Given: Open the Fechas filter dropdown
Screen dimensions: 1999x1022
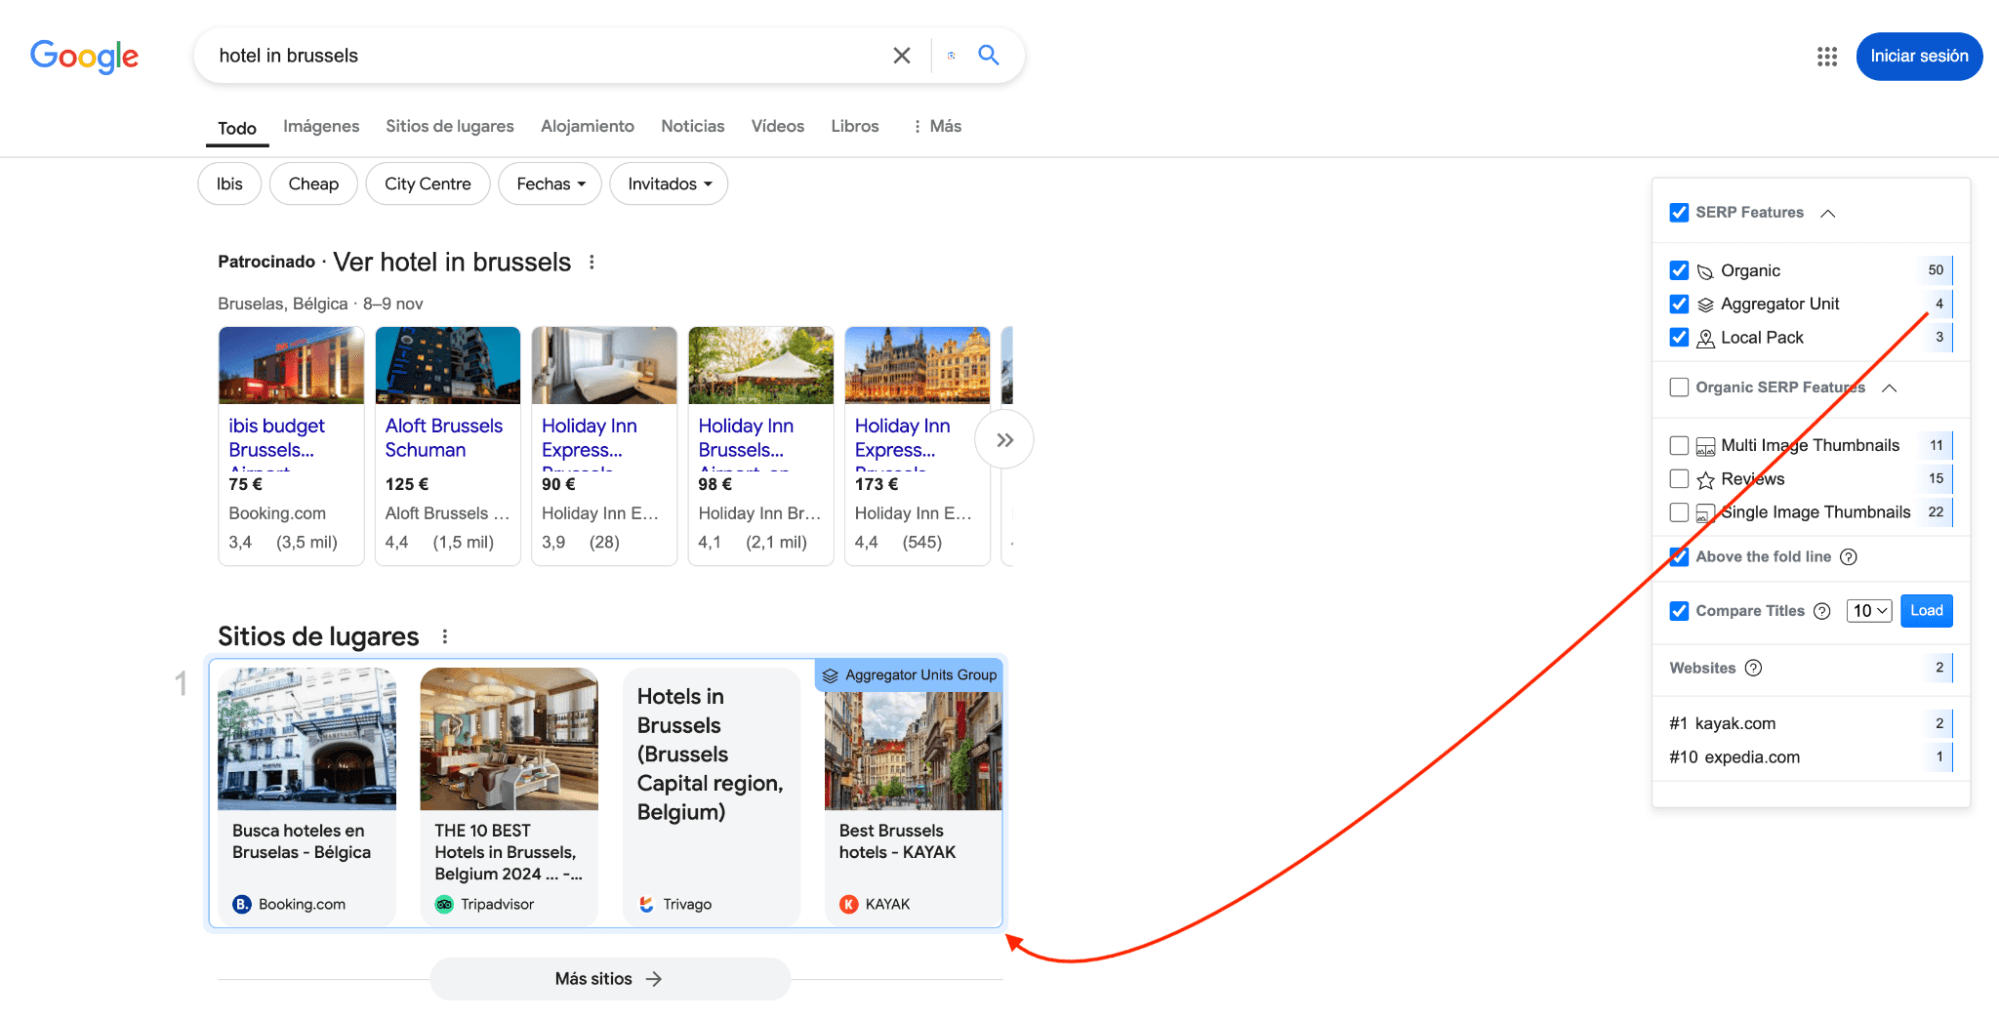Looking at the screenshot, I should pos(550,184).
